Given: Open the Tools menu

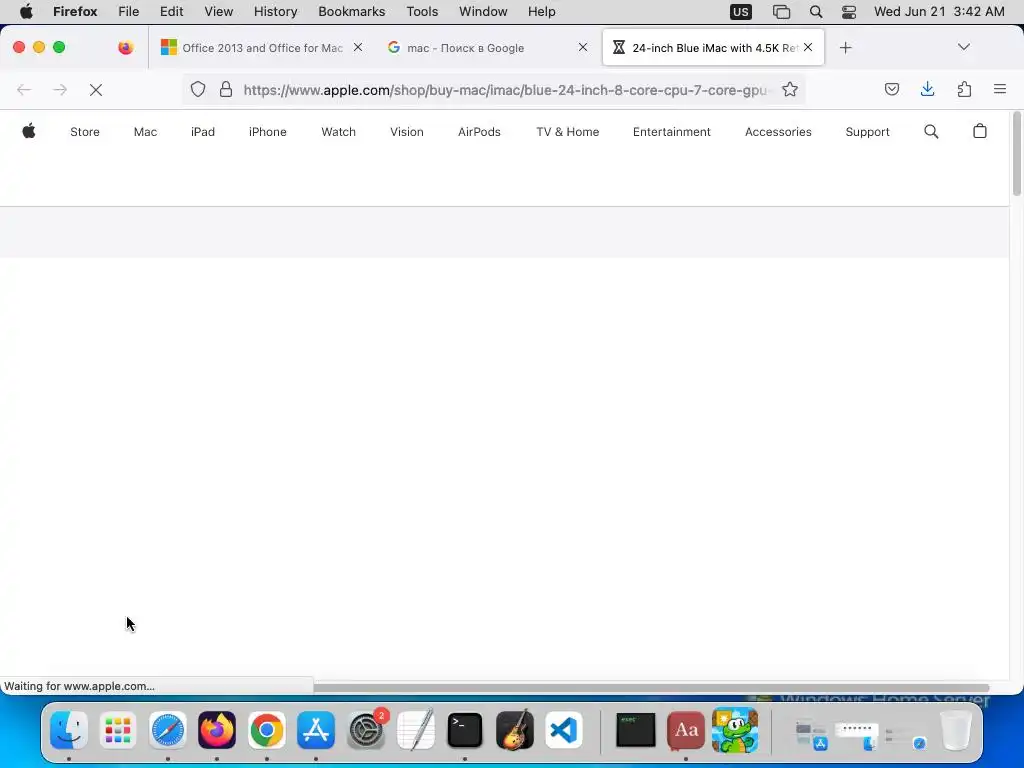Looking at the screenshot, I should pos(422,12).
